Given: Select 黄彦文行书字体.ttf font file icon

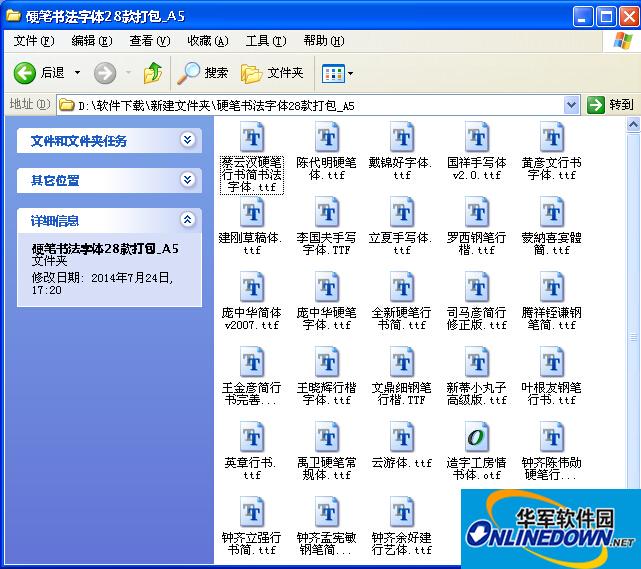Looking at the screenshot, I should pos(552,137).
